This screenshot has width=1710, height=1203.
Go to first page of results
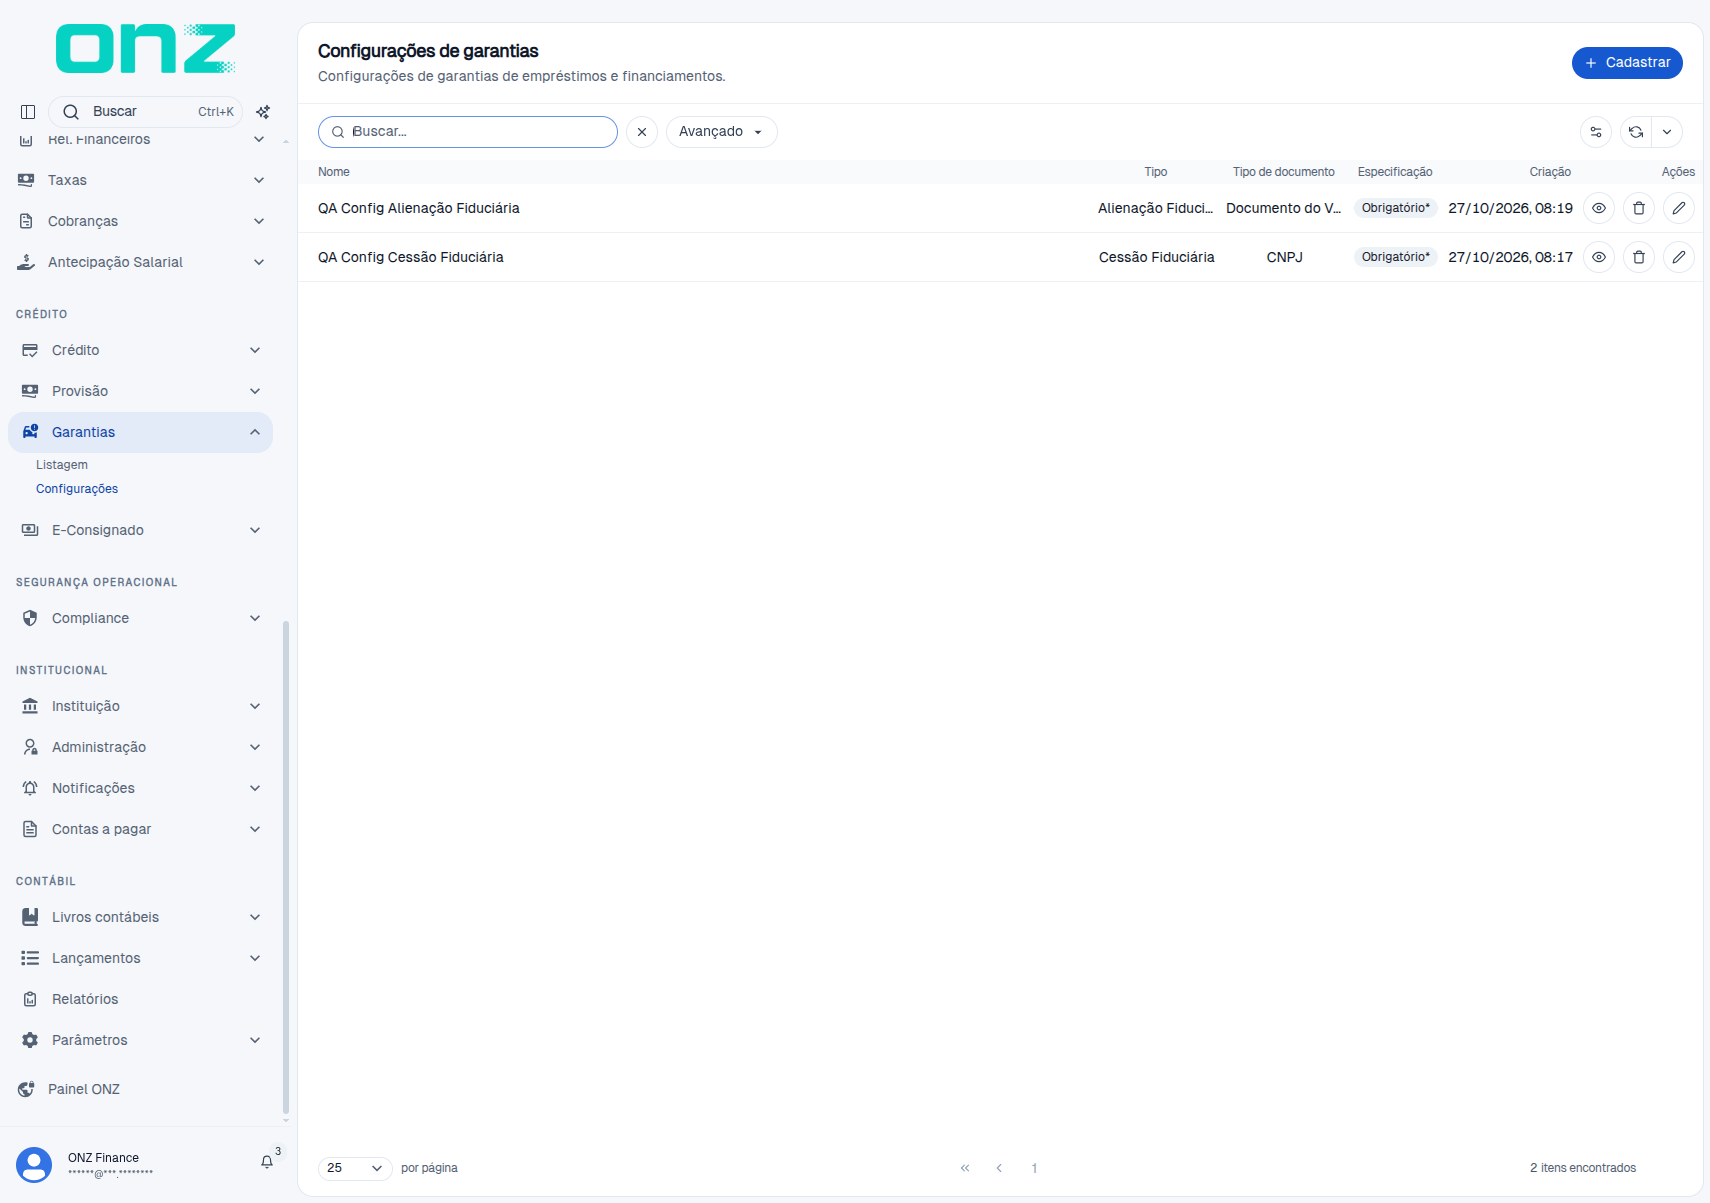click(965, 1168)
